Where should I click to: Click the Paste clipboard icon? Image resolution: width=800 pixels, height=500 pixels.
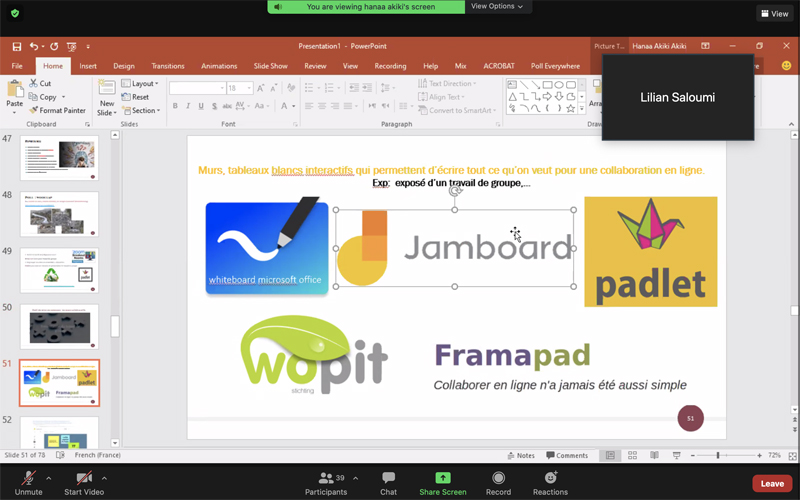tap(15, 90)
